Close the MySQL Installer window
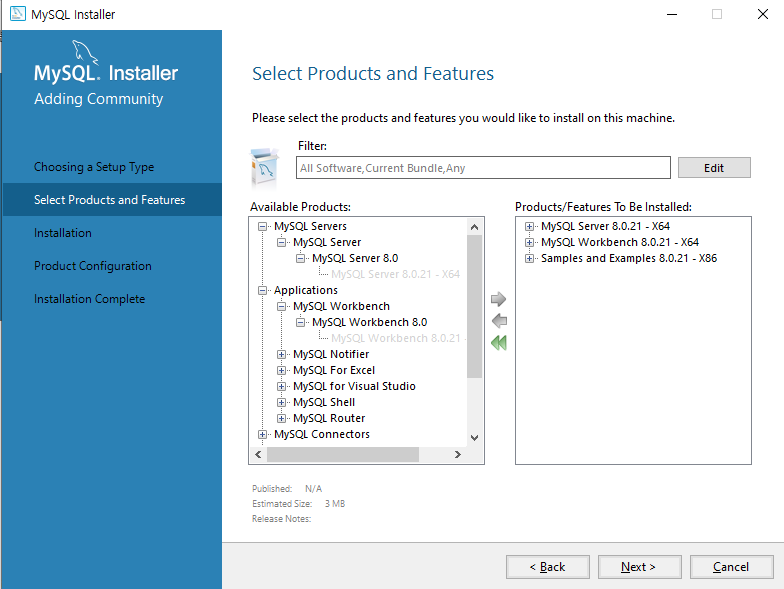784x589 pixels. (762, 14)
